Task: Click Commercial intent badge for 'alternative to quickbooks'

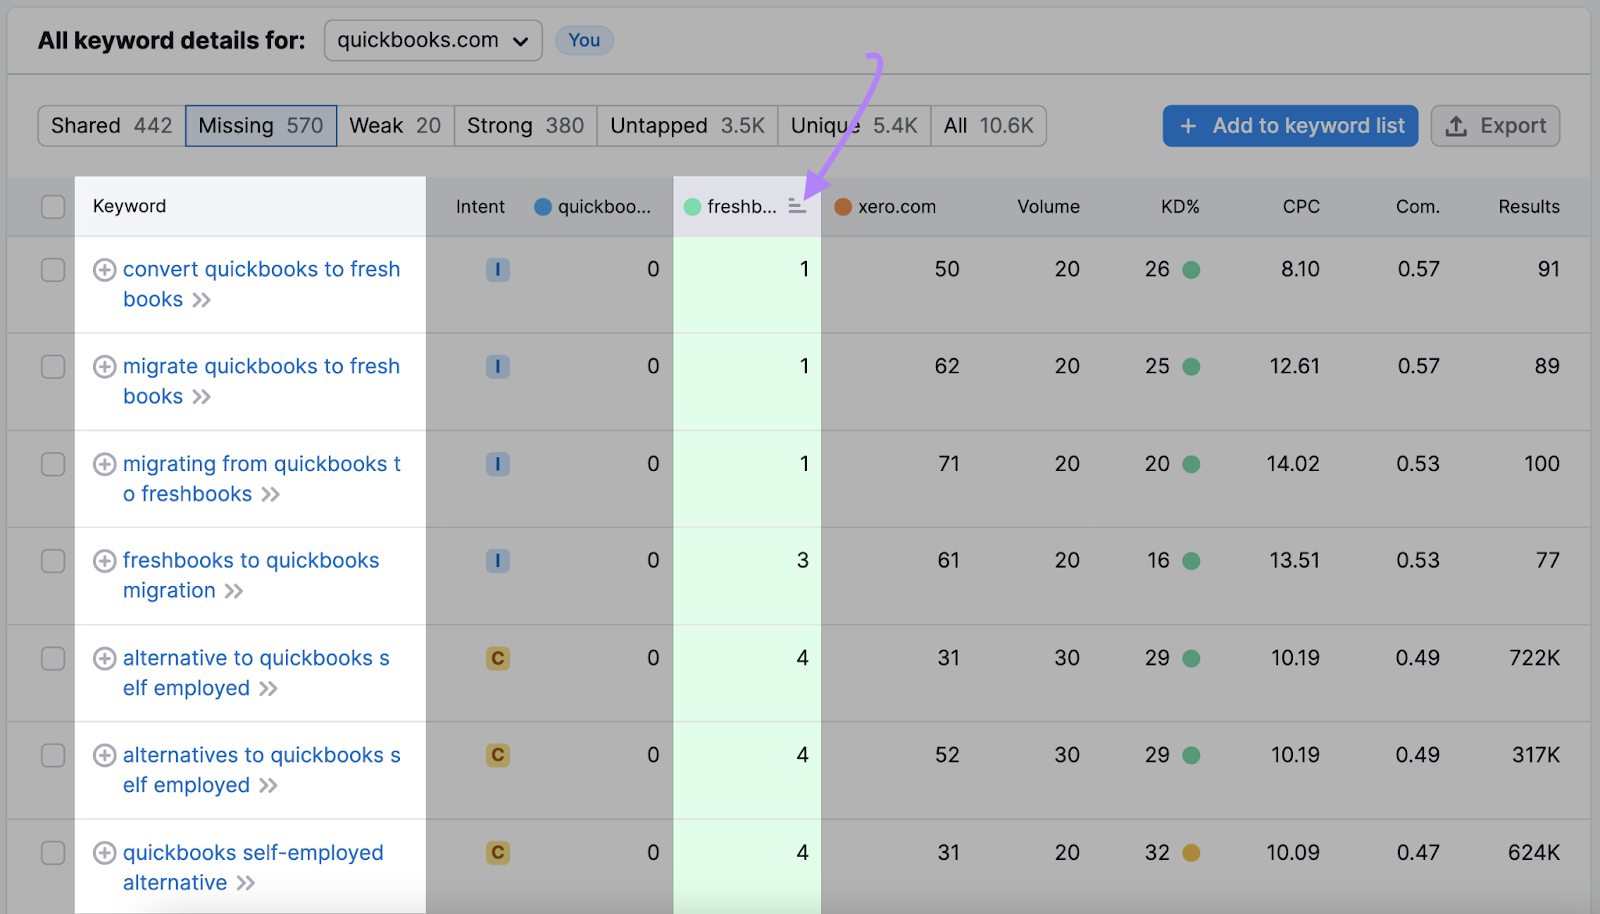Action: click(x=498, y=658)
